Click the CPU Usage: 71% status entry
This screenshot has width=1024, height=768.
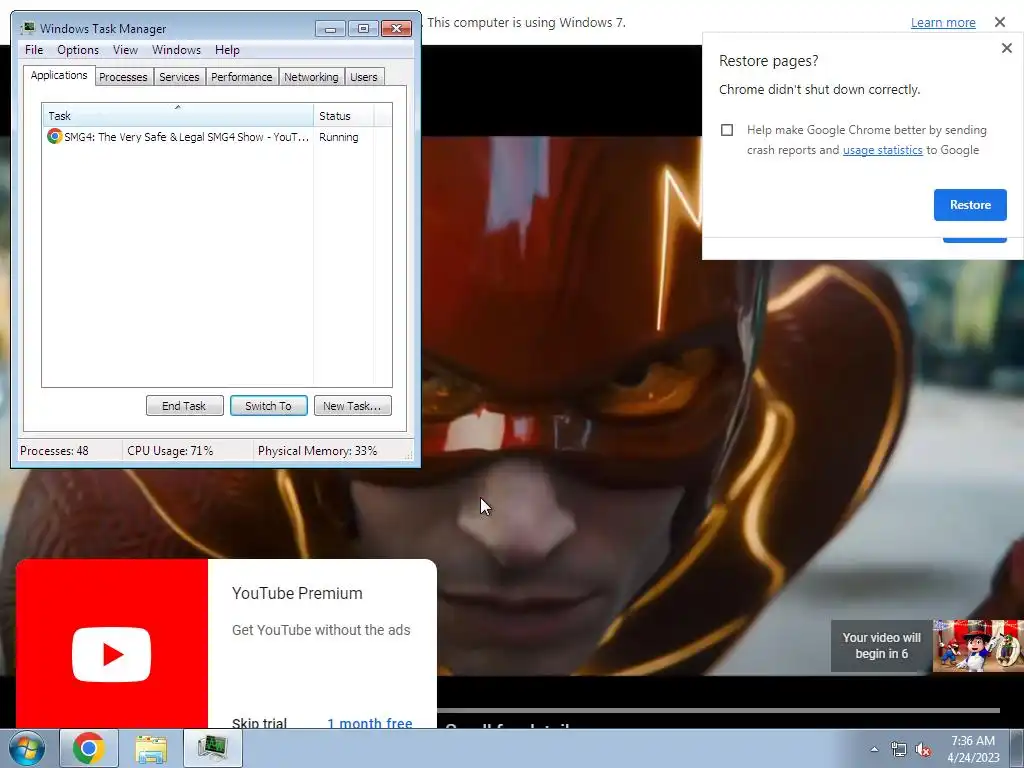click(170, 451)
